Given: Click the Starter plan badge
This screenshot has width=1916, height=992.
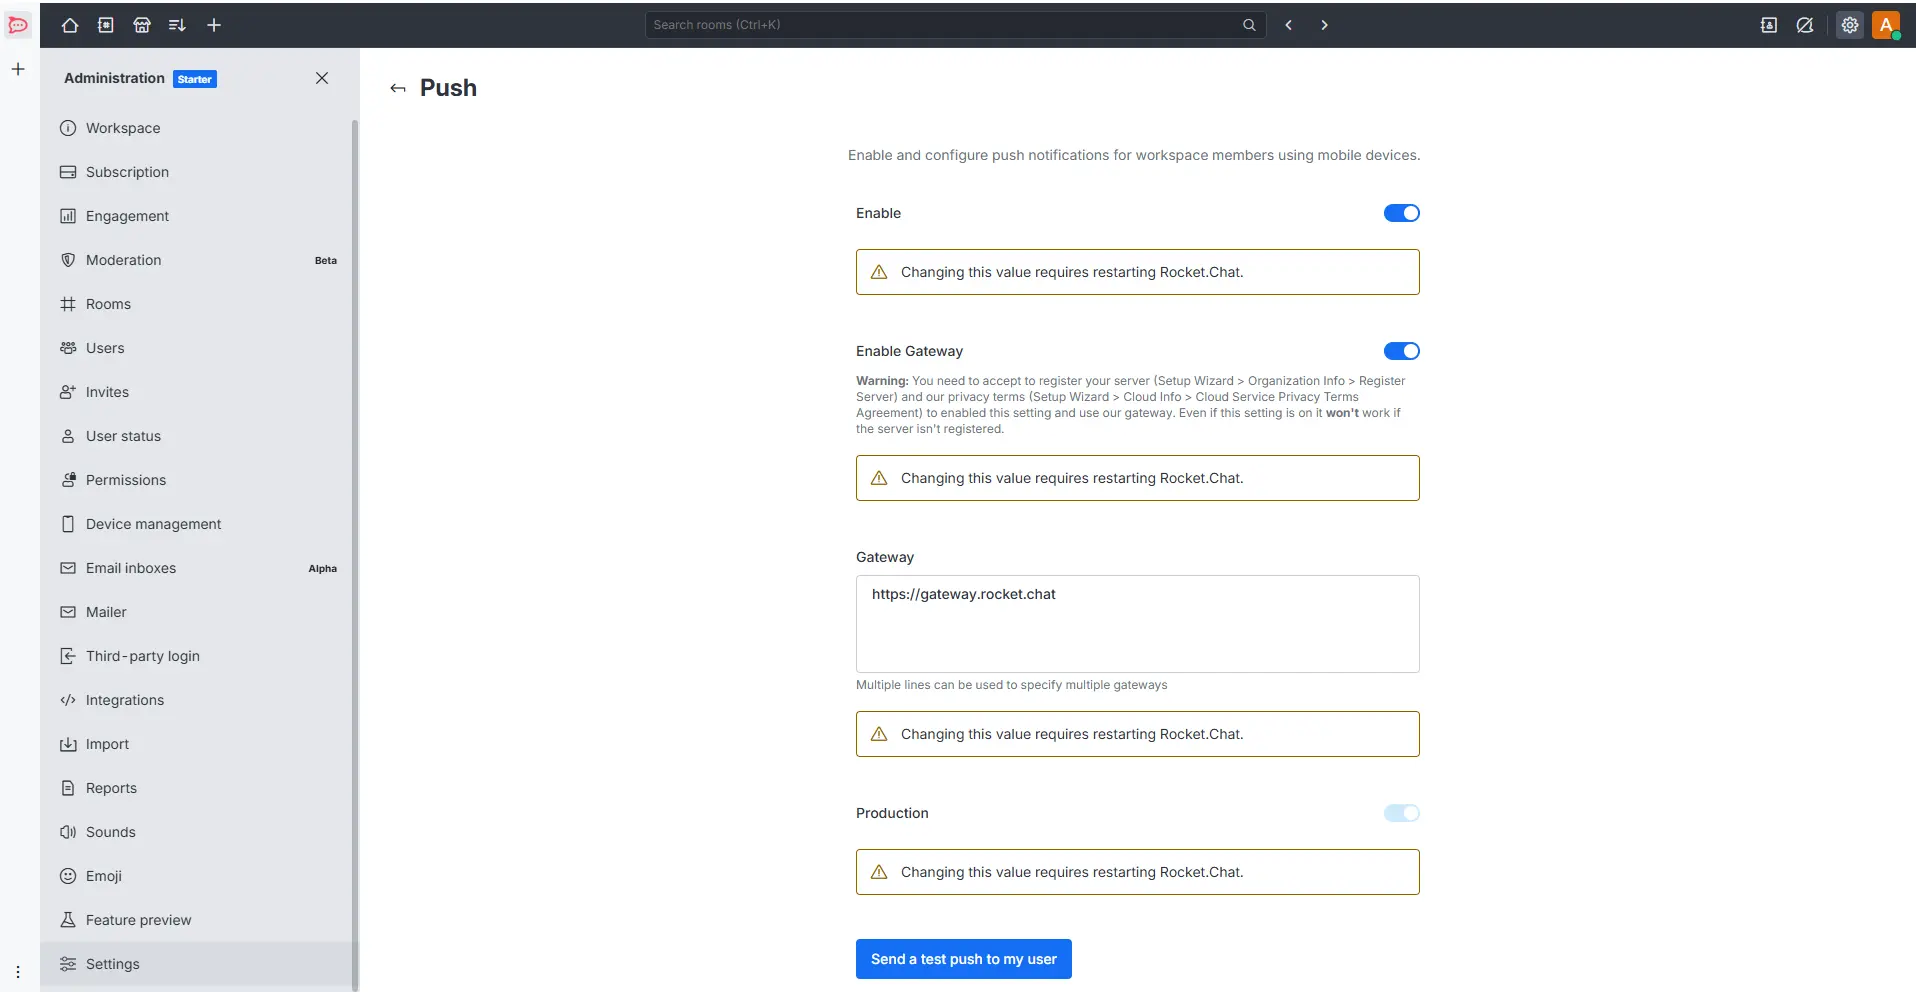Looking at the screenshot, I should (x=195, y=79).
